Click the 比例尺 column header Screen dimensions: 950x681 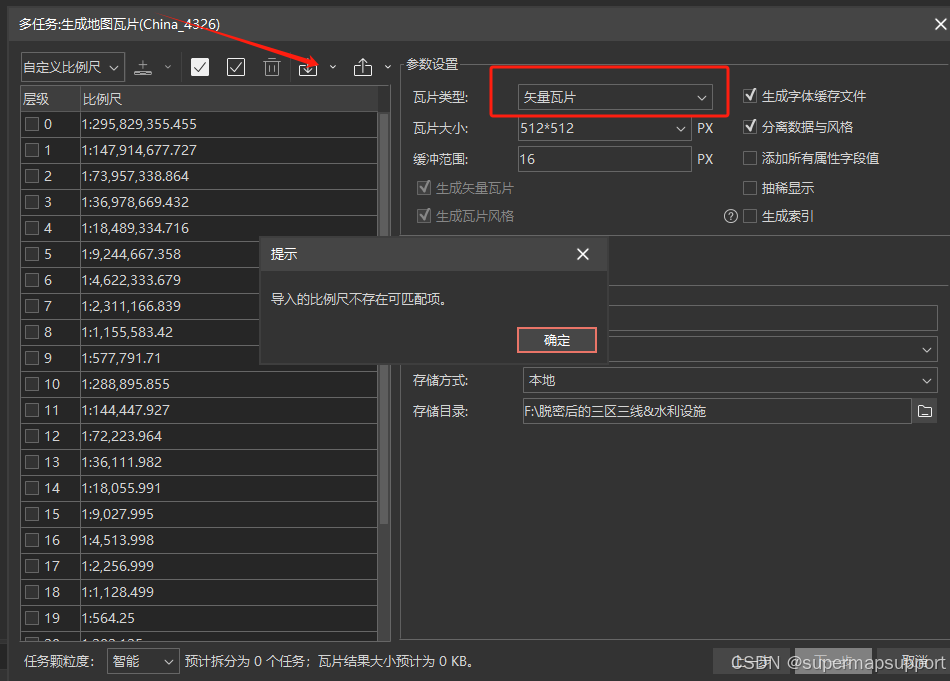coord(100,95)
